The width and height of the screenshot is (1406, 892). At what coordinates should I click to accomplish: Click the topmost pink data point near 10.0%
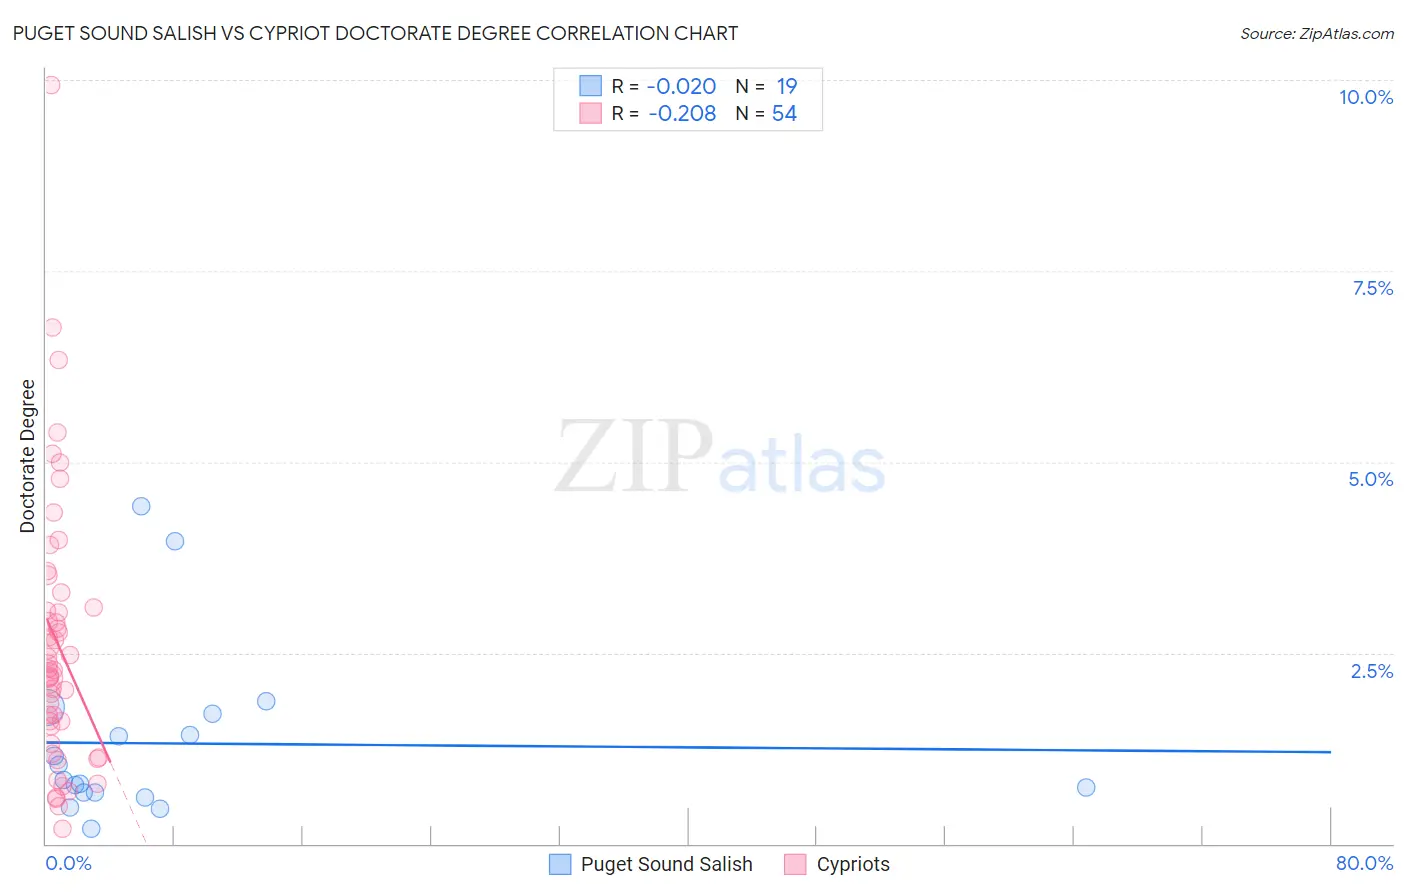click(51, 85)
